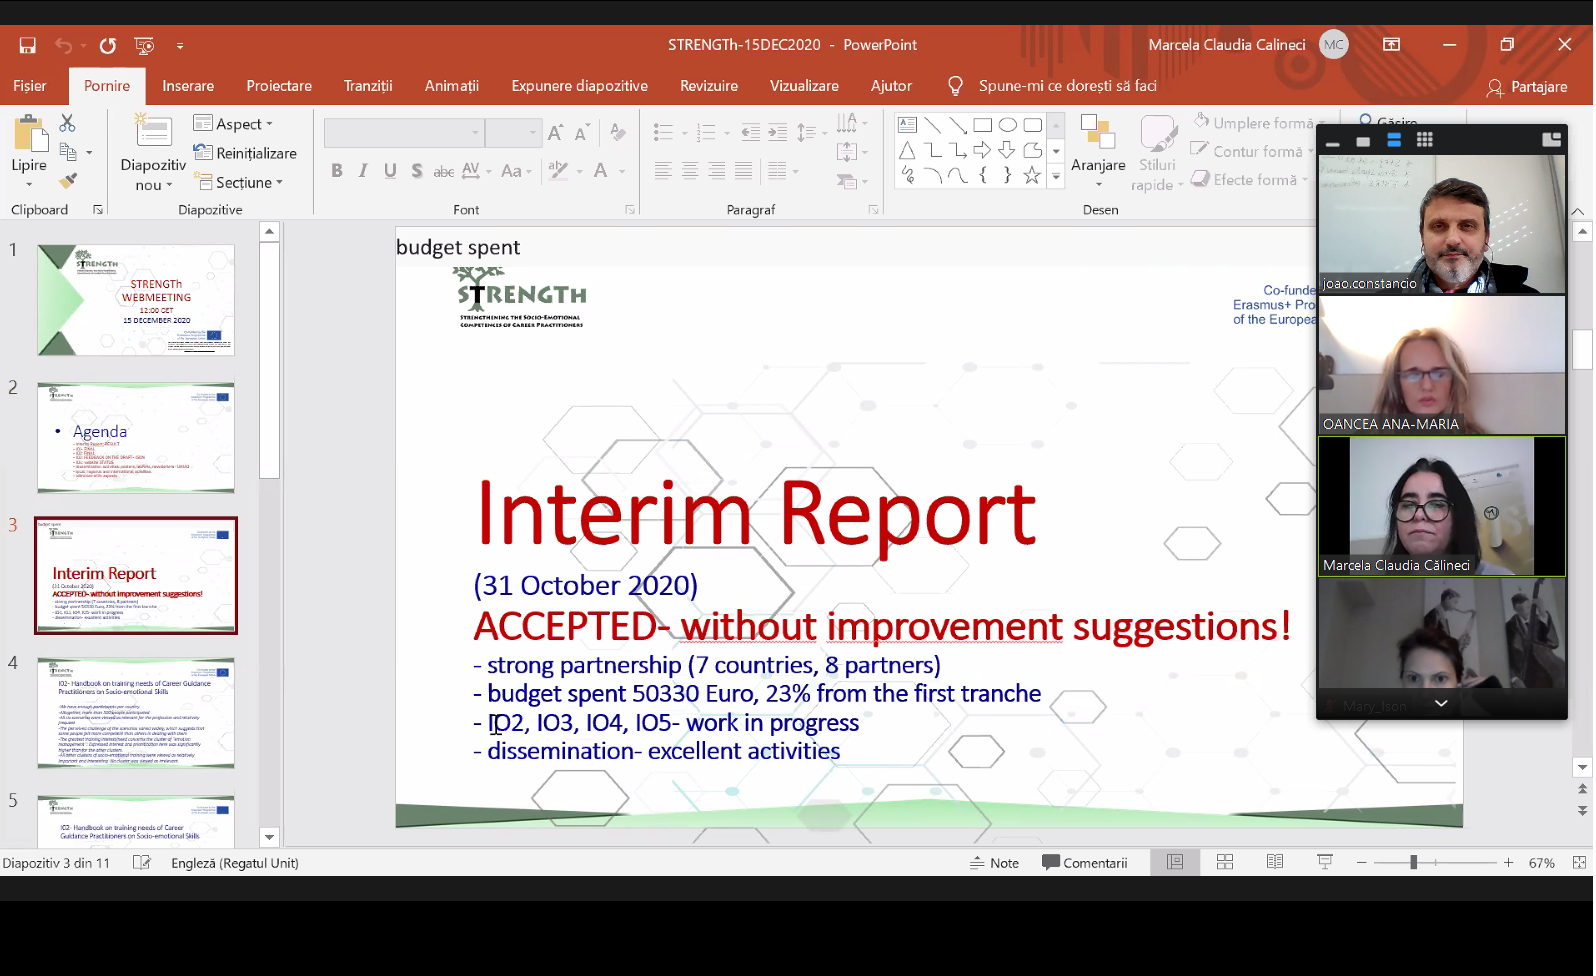Screen dimensions: 1596x976
Task: Open Reading view from status bar
Action: [1275, 862]
